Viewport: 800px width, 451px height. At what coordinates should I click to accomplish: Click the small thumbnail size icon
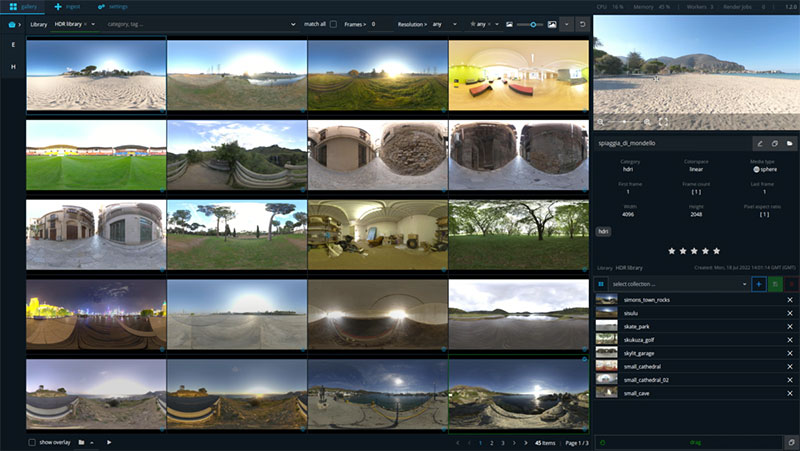[509, 24]
